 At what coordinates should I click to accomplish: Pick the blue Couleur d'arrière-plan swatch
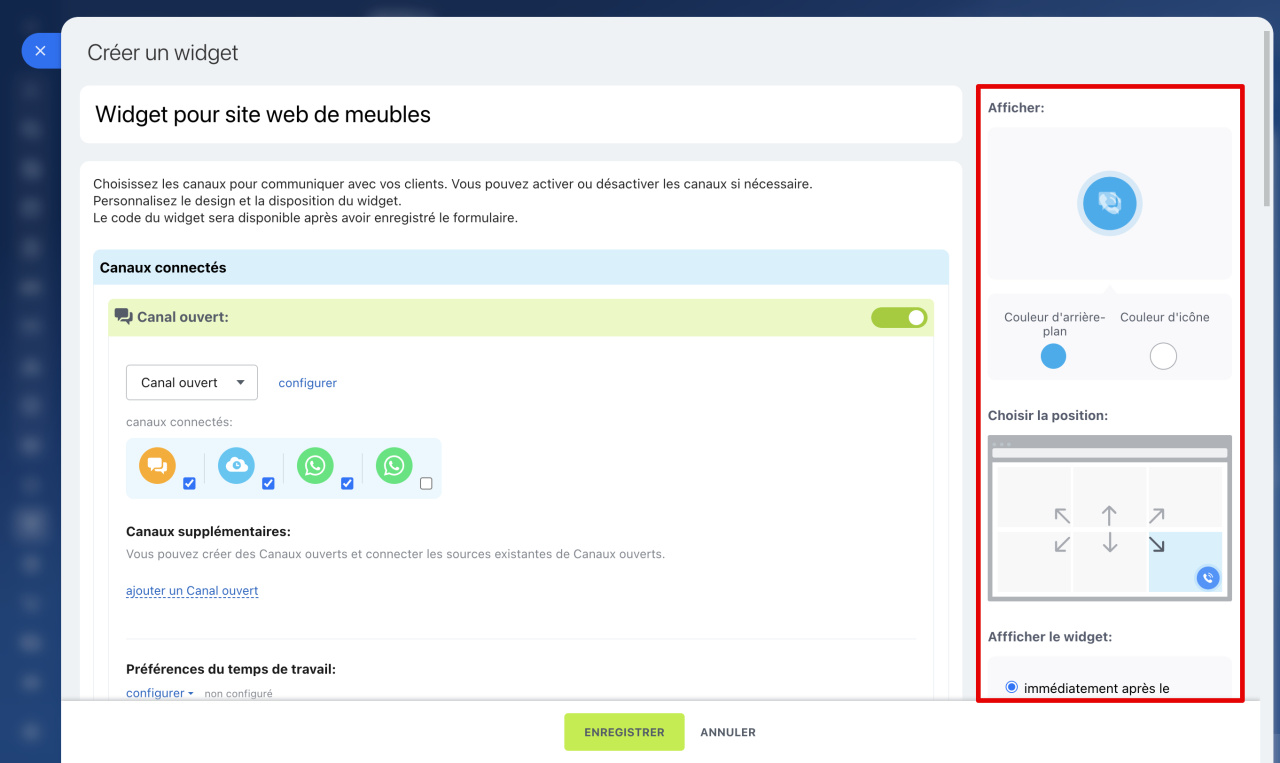[1053, 356]
